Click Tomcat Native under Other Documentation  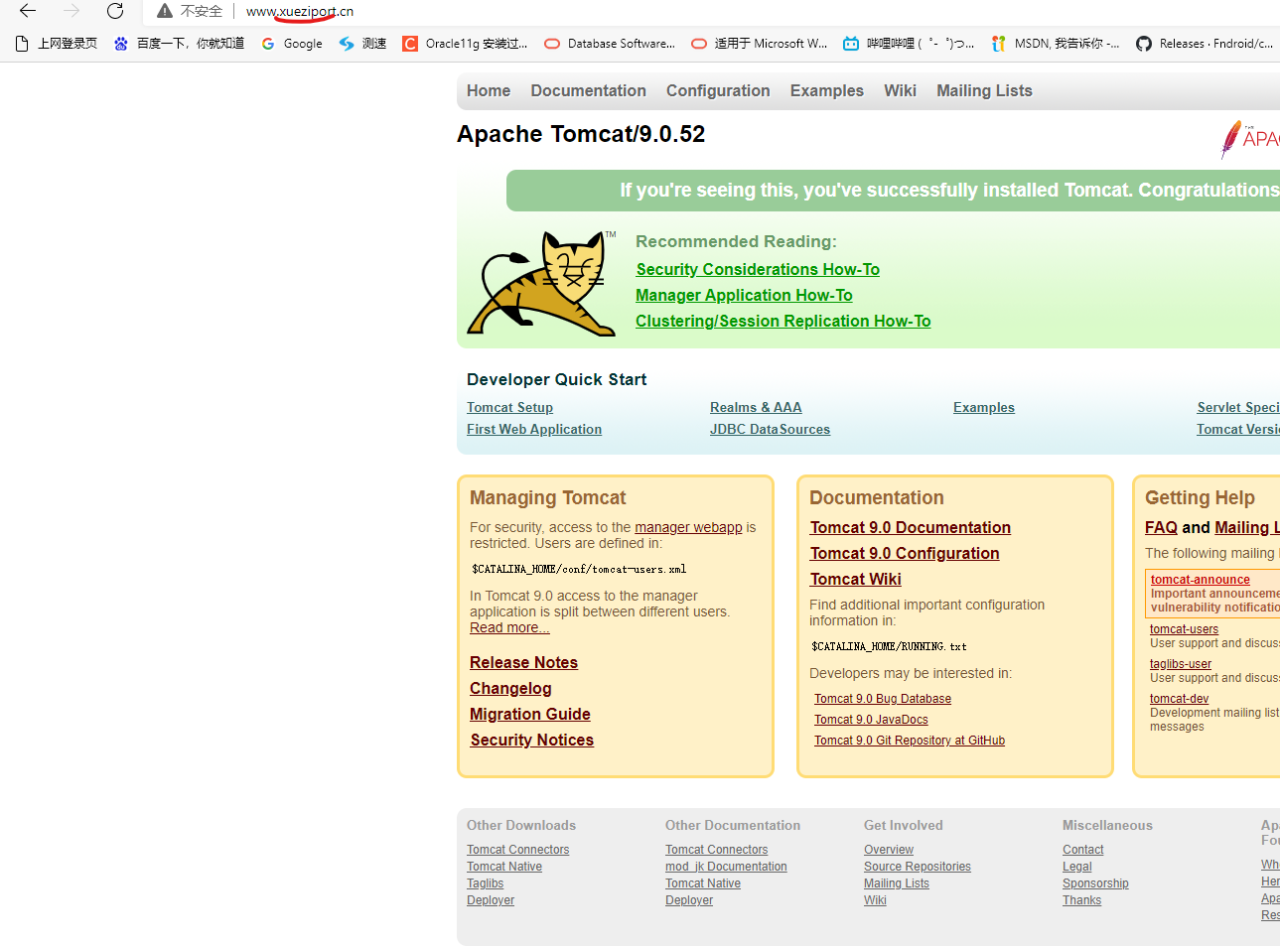tap(703, 884)
